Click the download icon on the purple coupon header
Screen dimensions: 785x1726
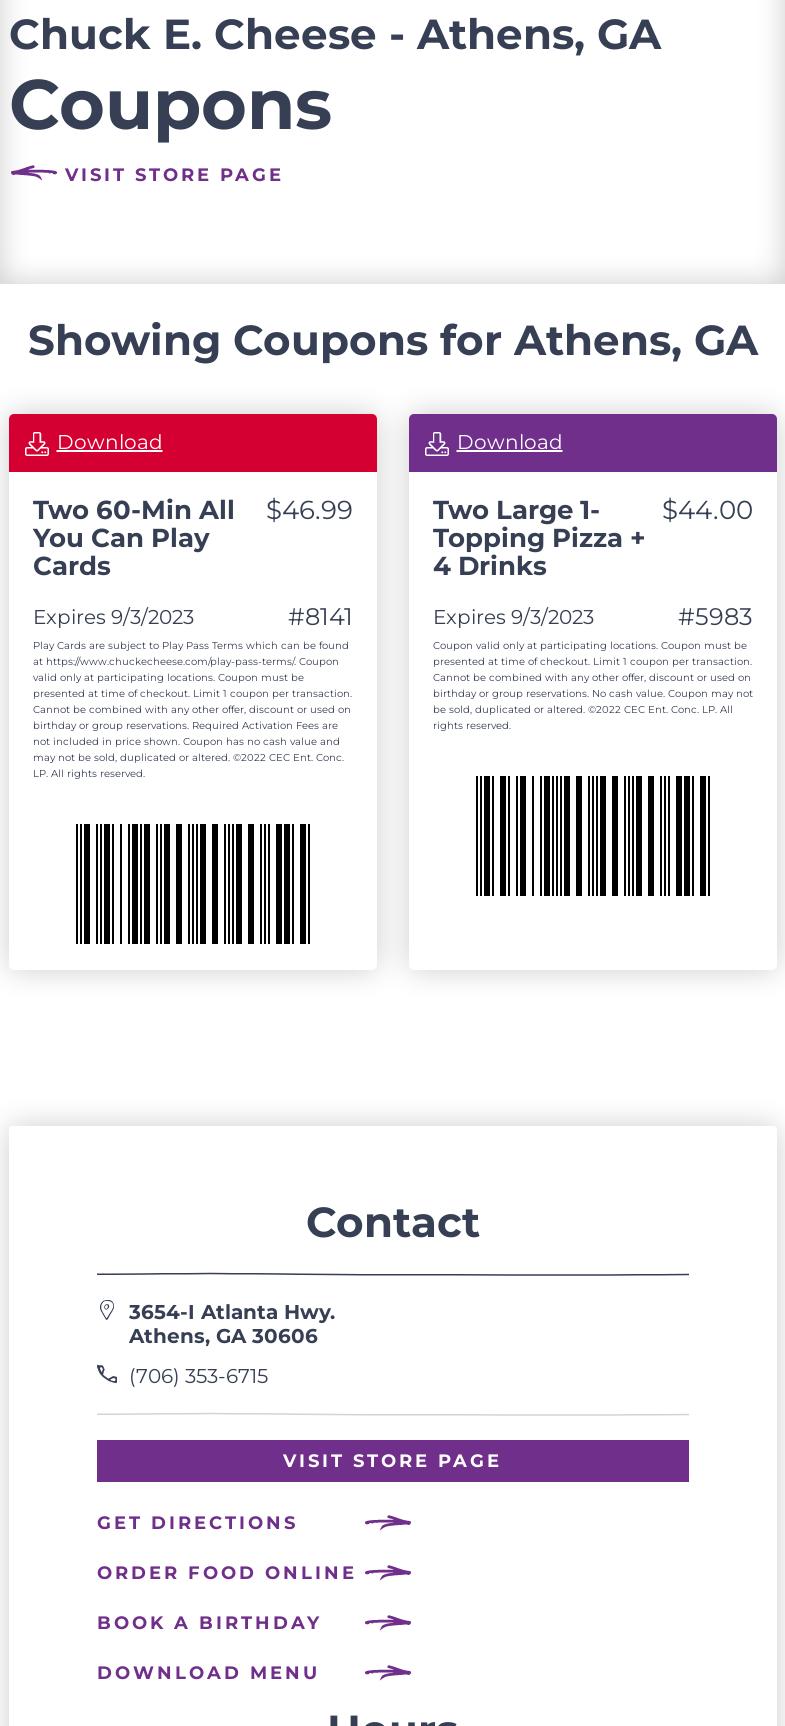point(437,443)
